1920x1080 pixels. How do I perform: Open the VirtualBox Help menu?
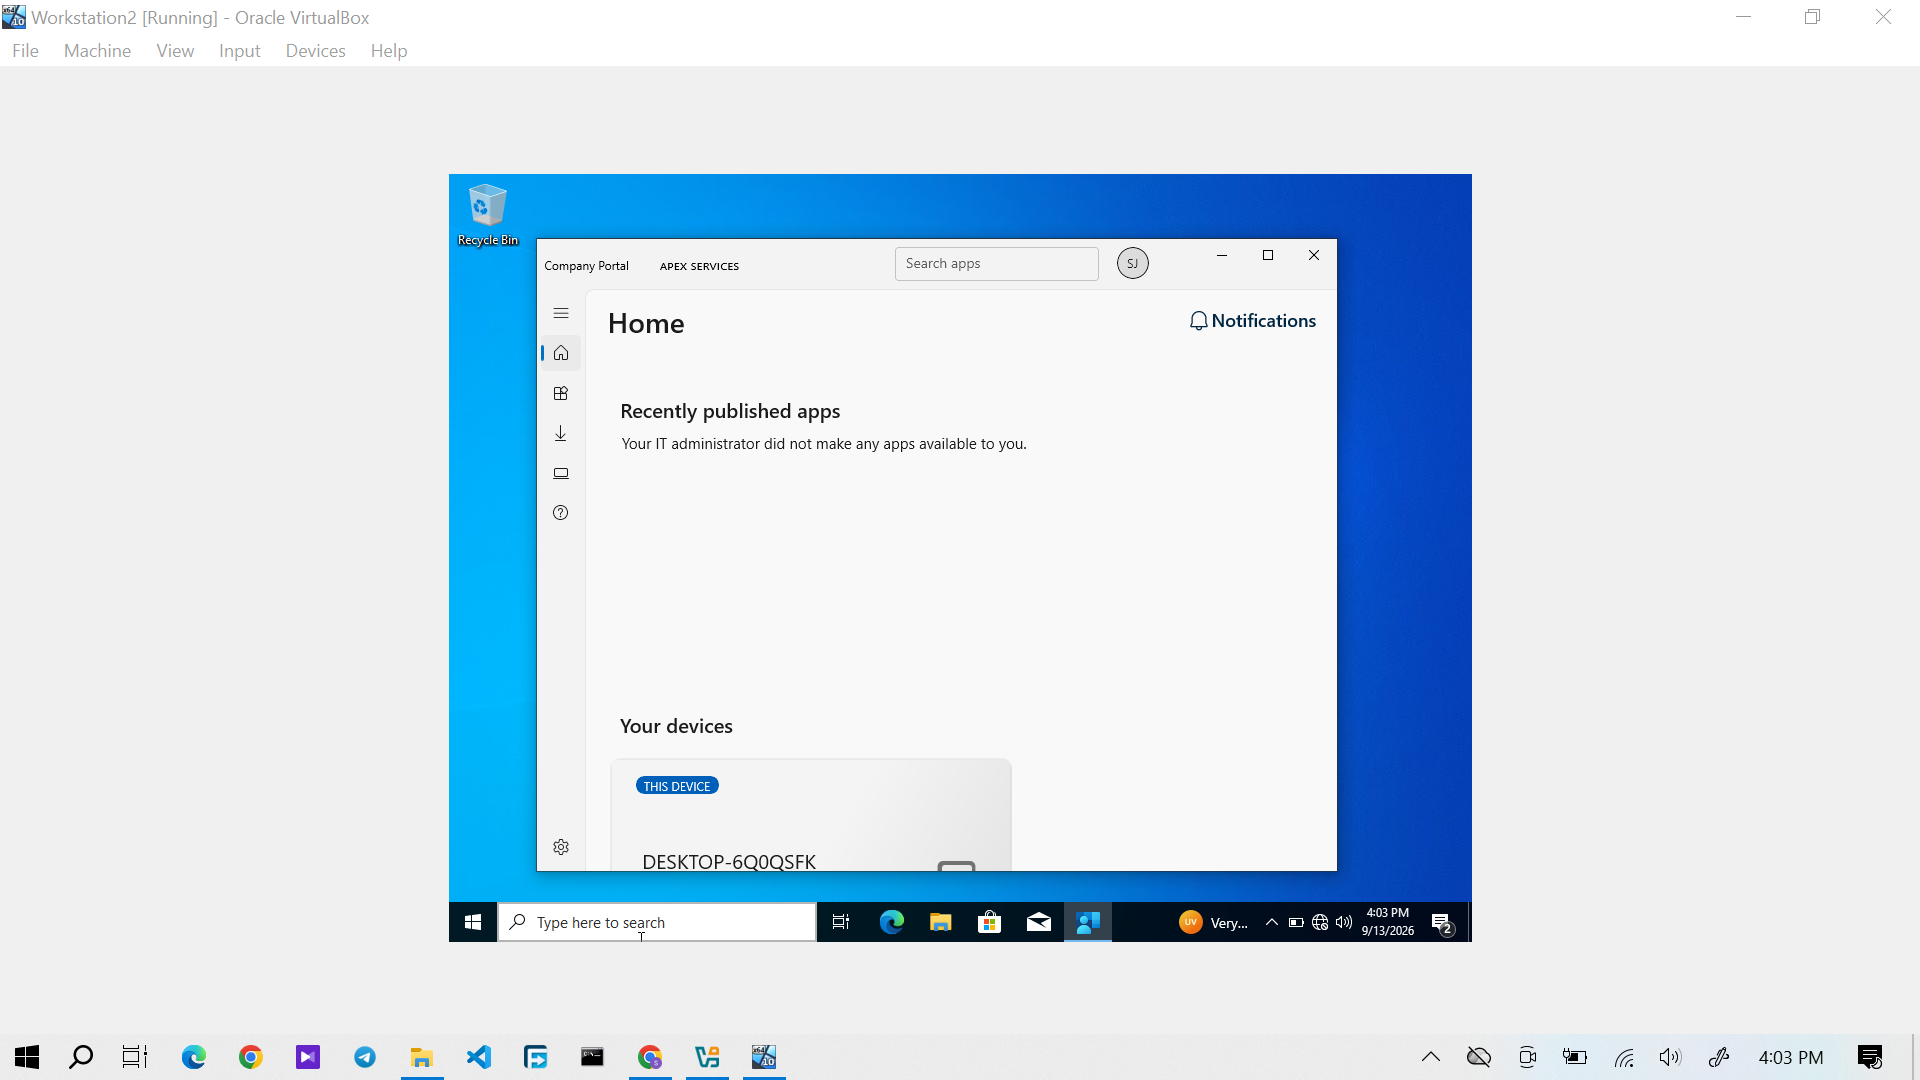click(389, 51)
